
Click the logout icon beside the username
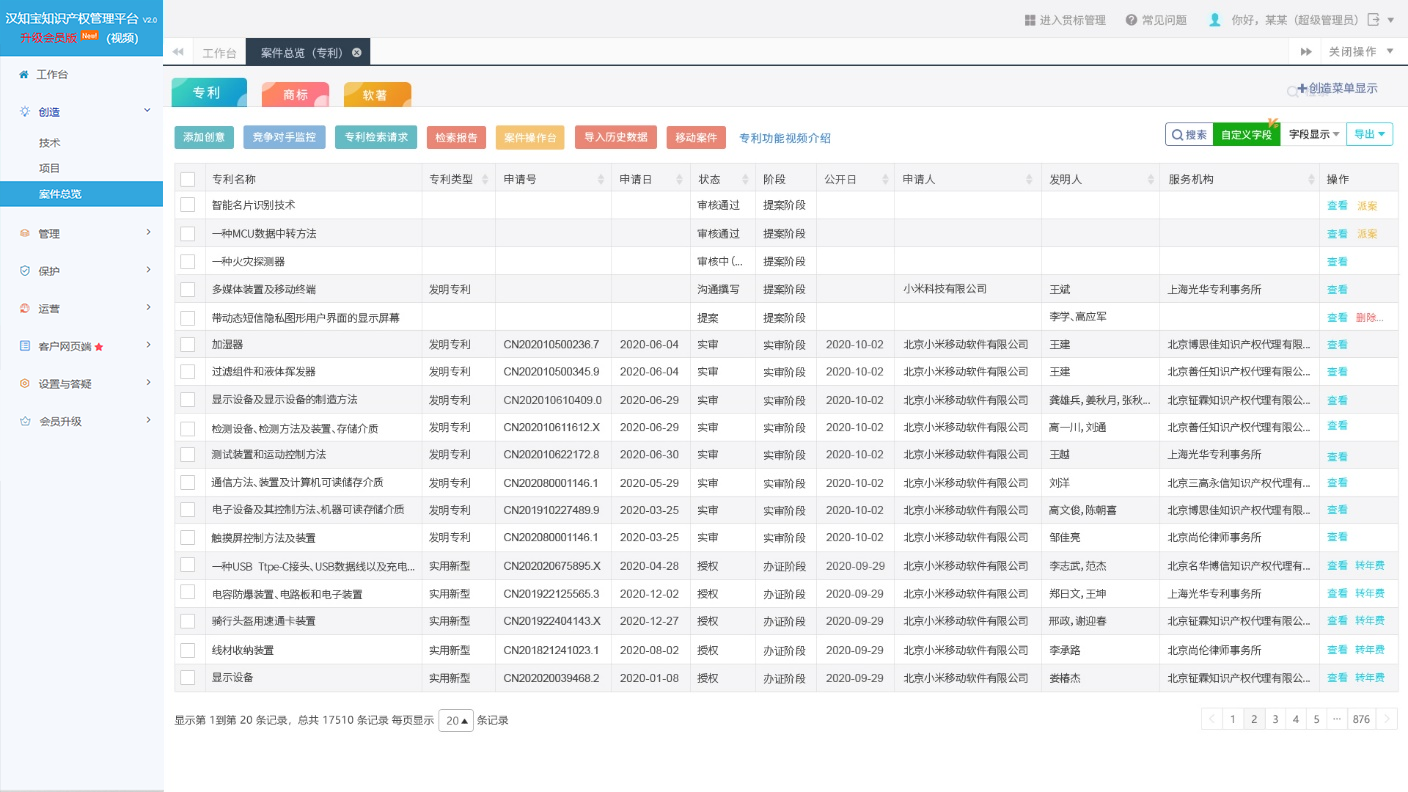[1374, 20]
